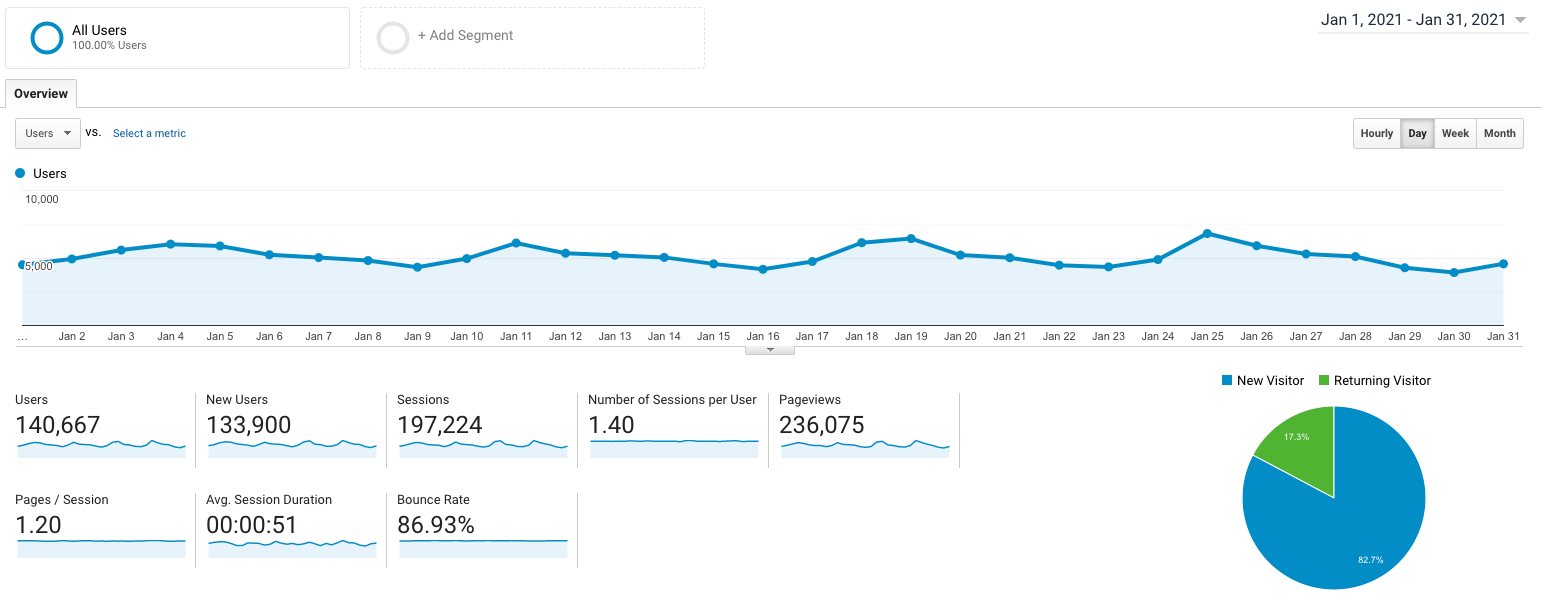Click the All Users segment circle icon
This screenshot has height=600, width=1542.
click(46, 36)
